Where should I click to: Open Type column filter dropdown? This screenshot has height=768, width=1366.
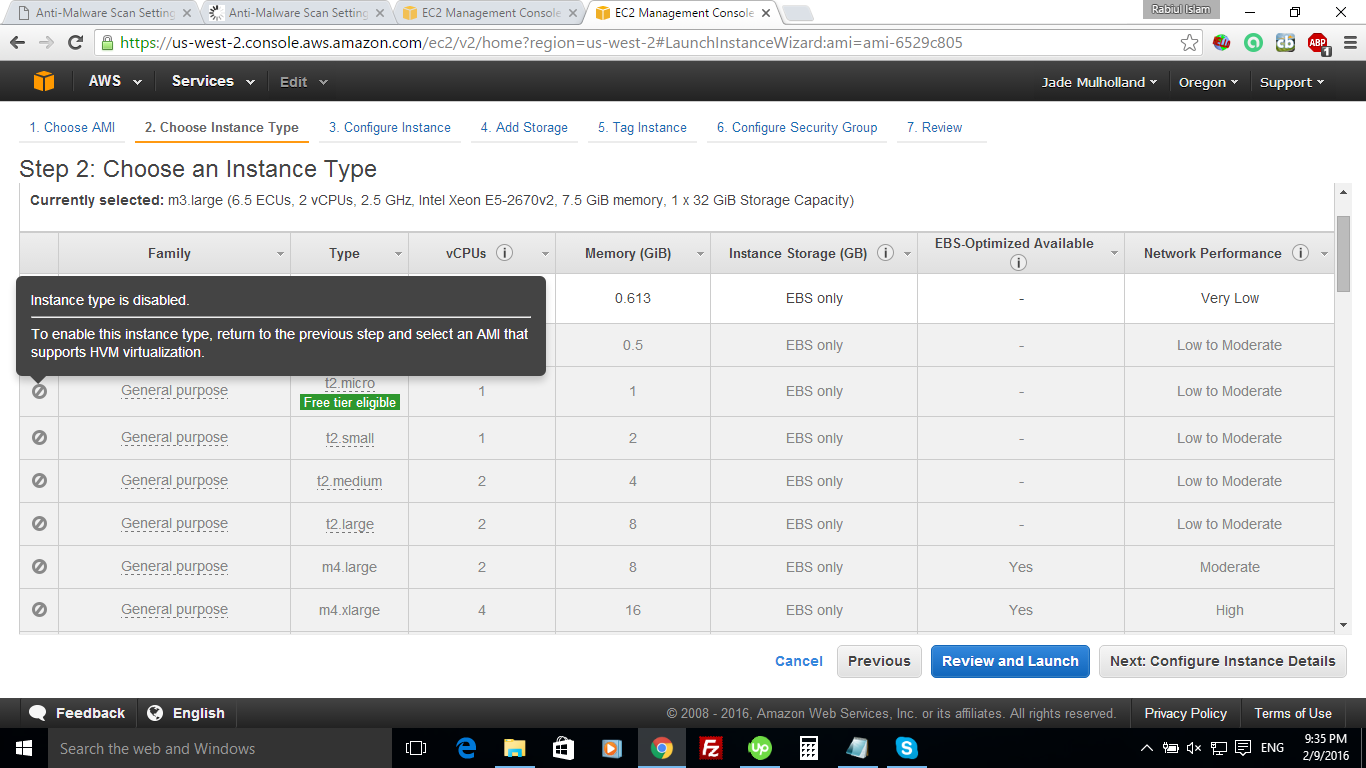[398, 254]
